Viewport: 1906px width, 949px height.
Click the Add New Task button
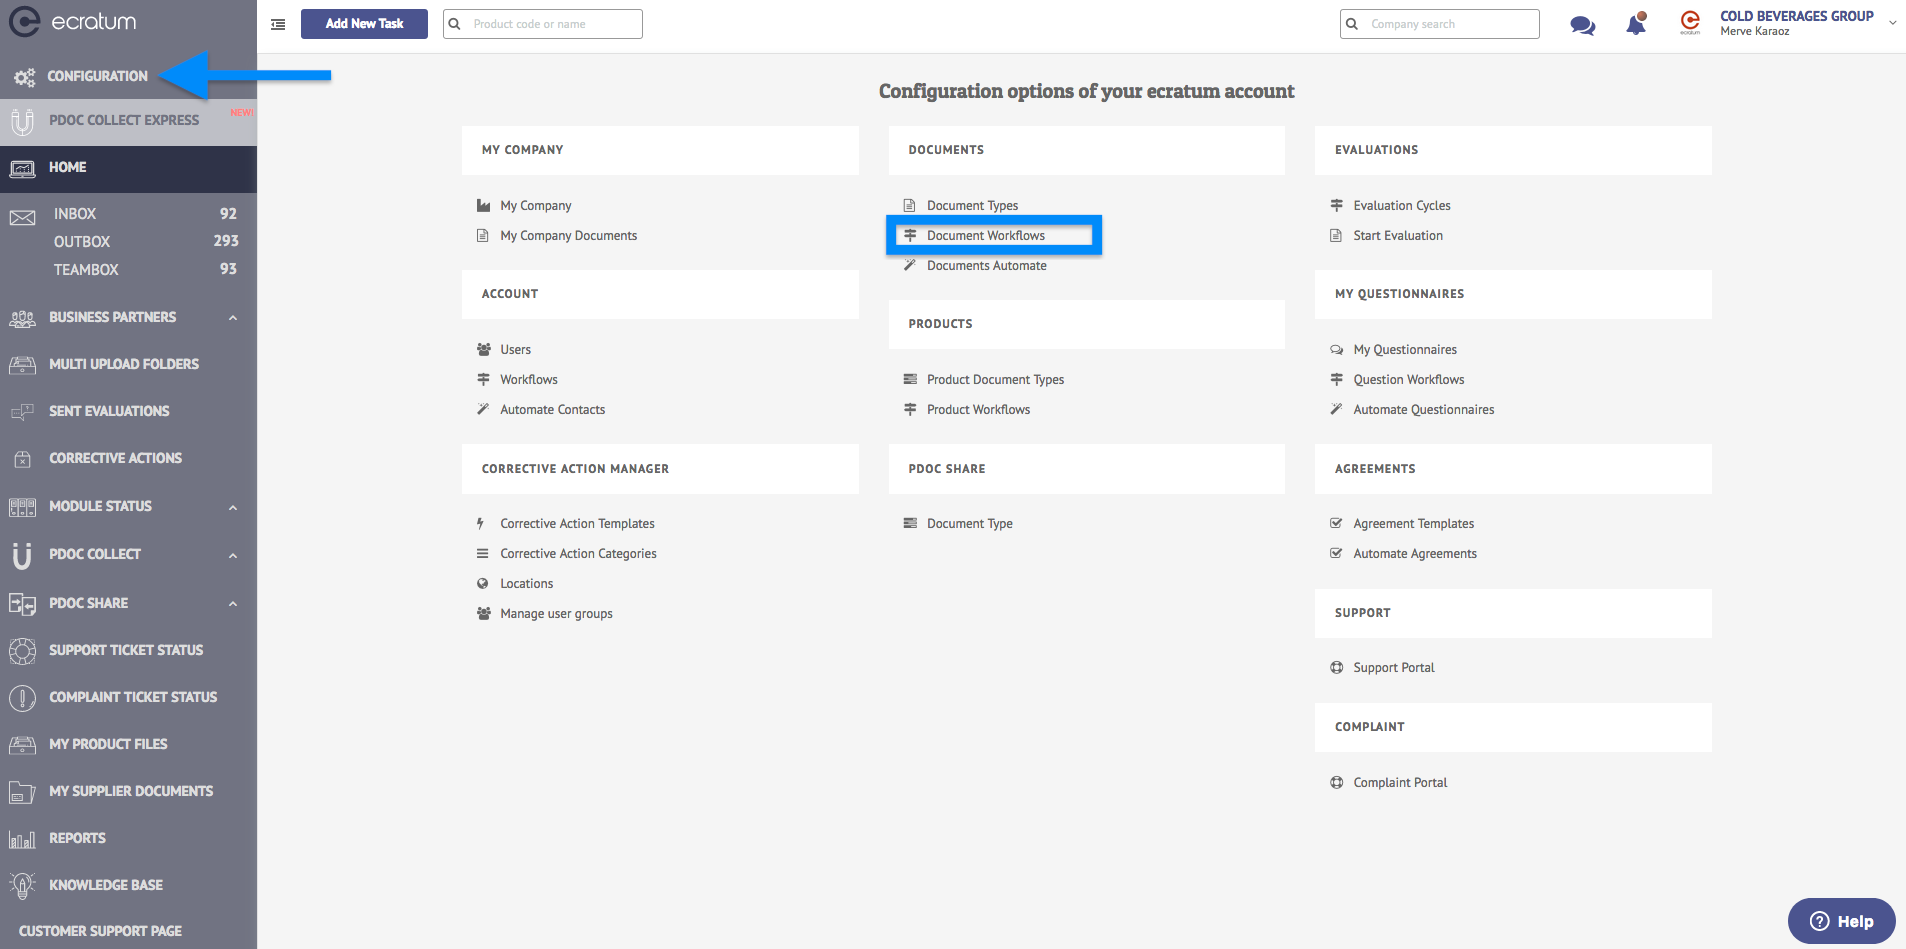(x=364, y=24)
